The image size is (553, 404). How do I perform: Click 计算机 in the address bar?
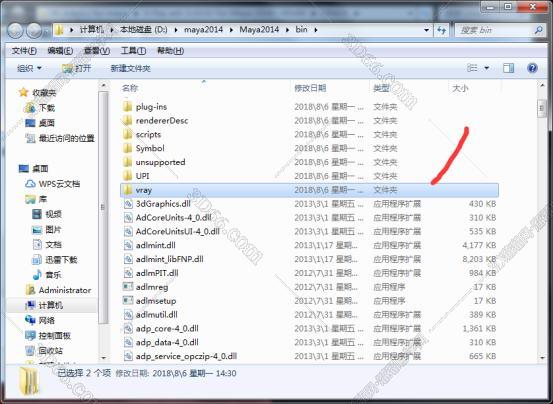click(91, 30)
